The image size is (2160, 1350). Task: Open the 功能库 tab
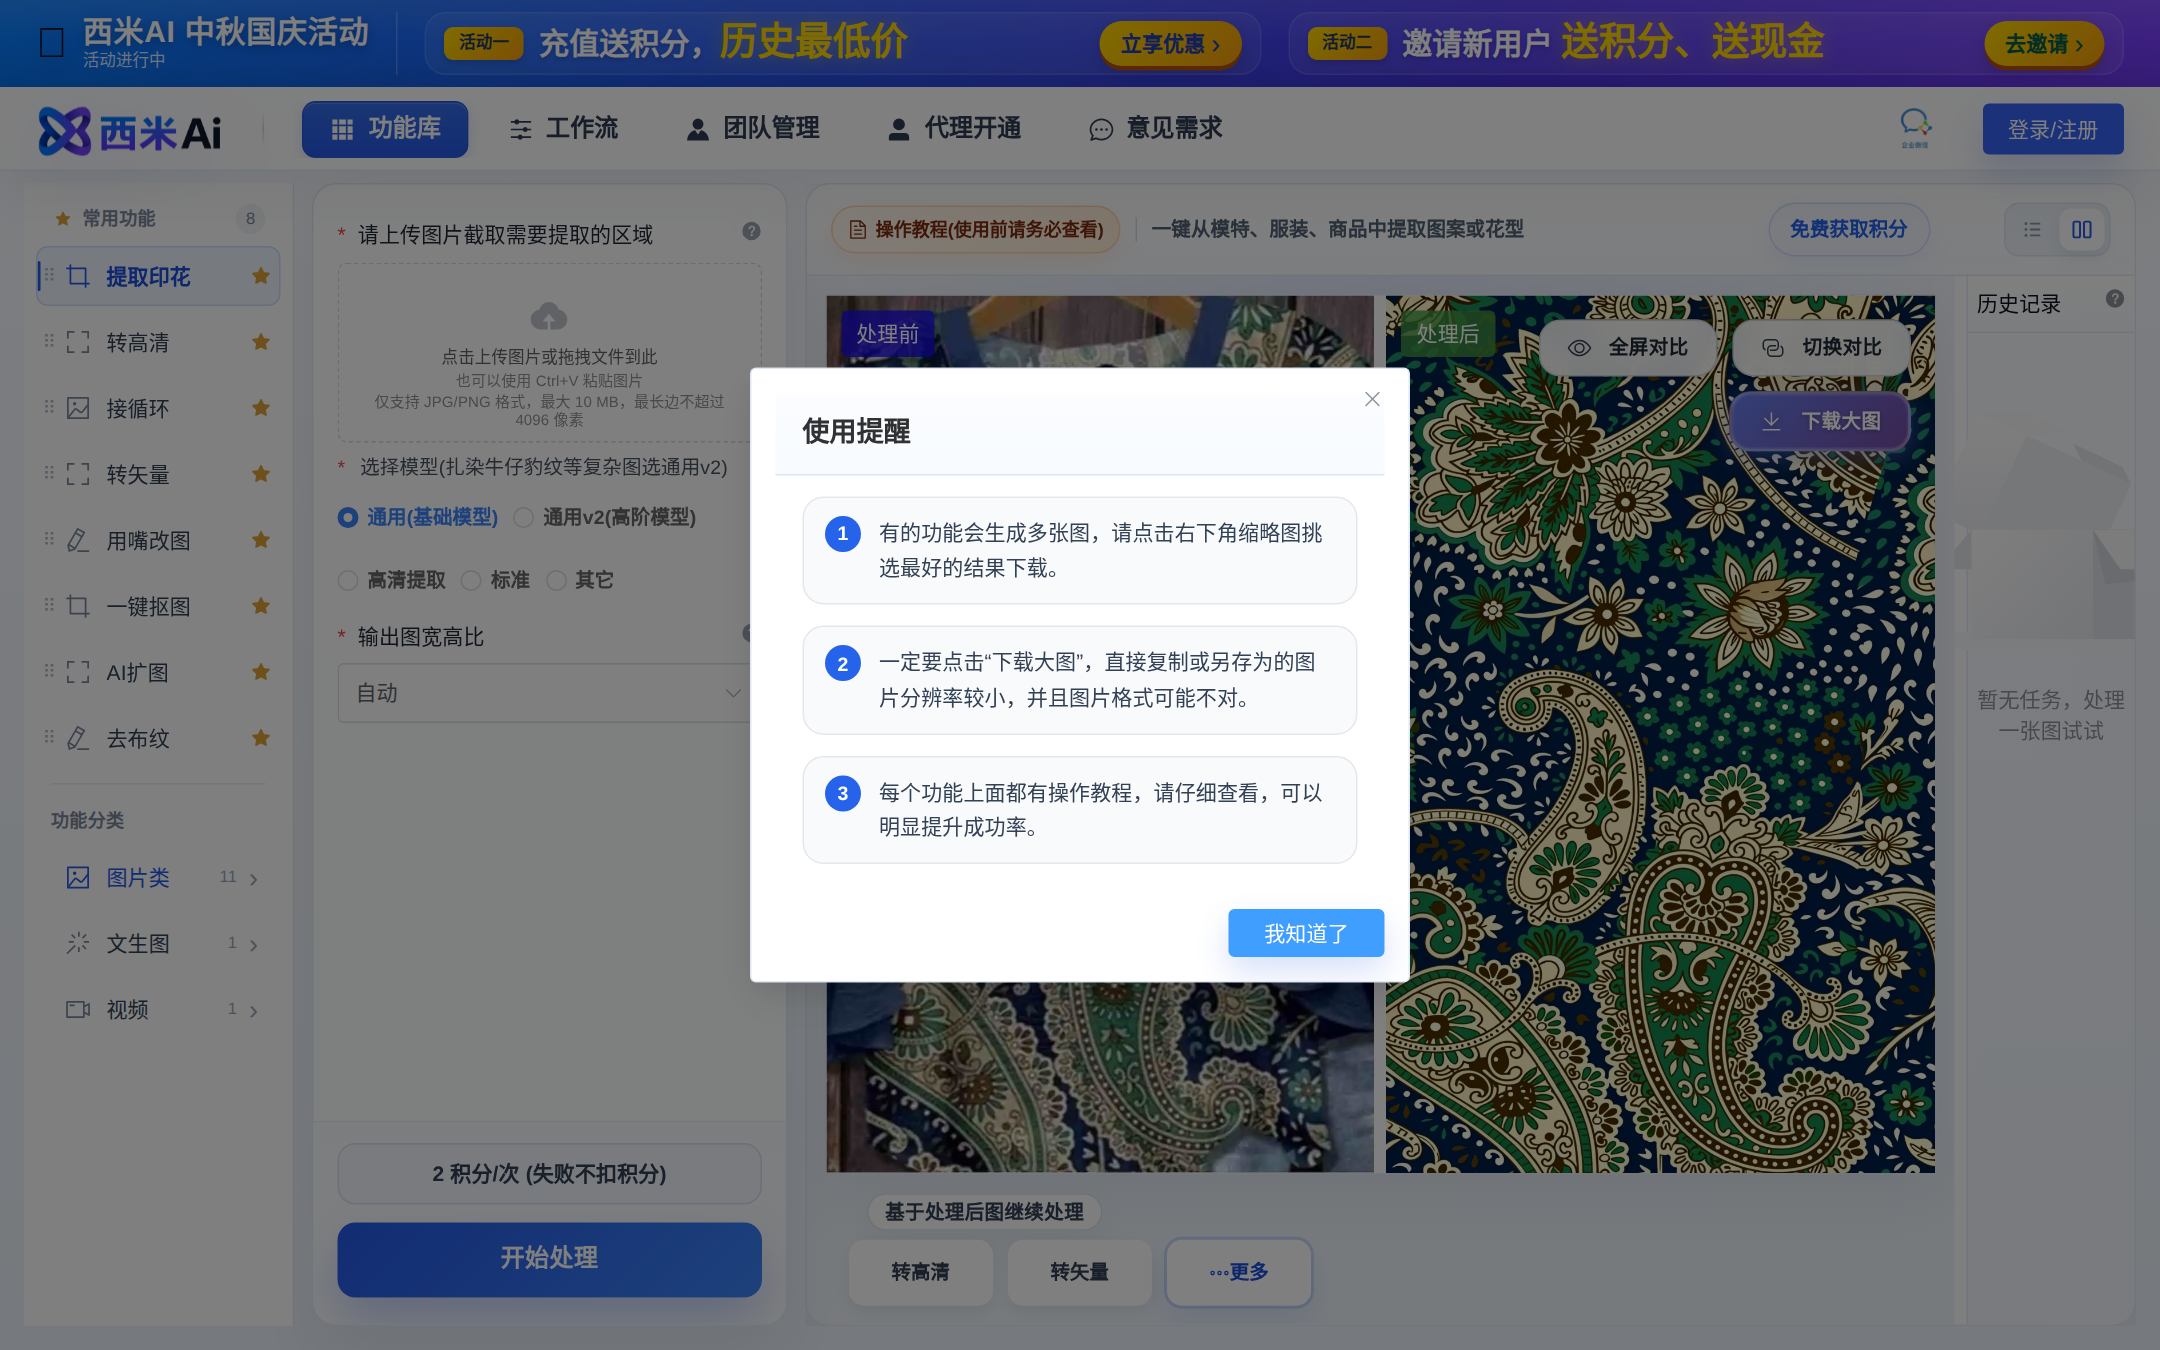[x=385, y=129]
